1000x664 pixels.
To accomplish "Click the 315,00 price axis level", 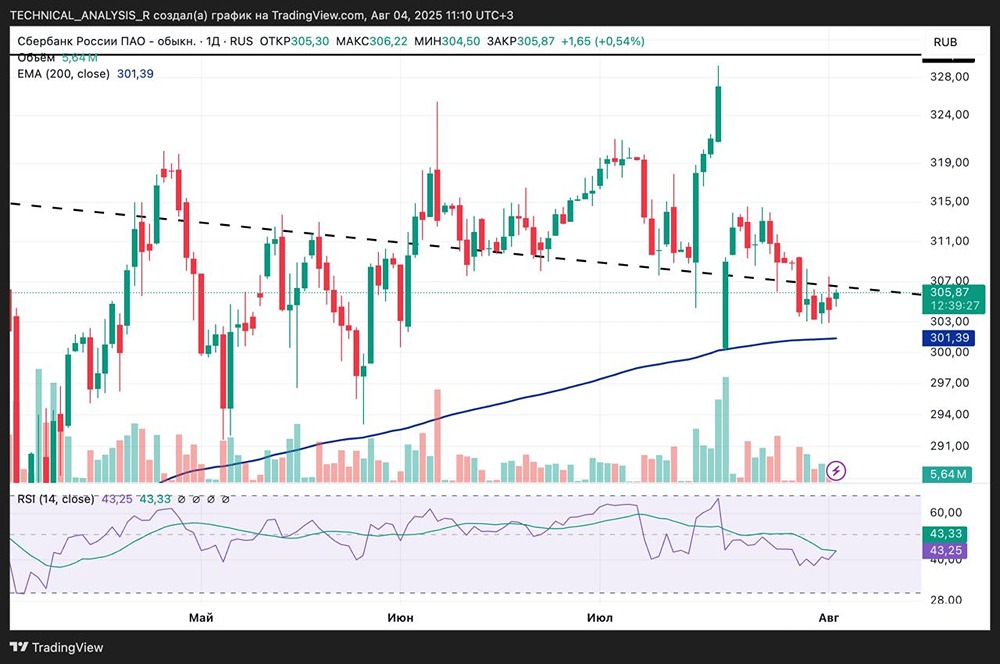I will click(x=950, y=202).
